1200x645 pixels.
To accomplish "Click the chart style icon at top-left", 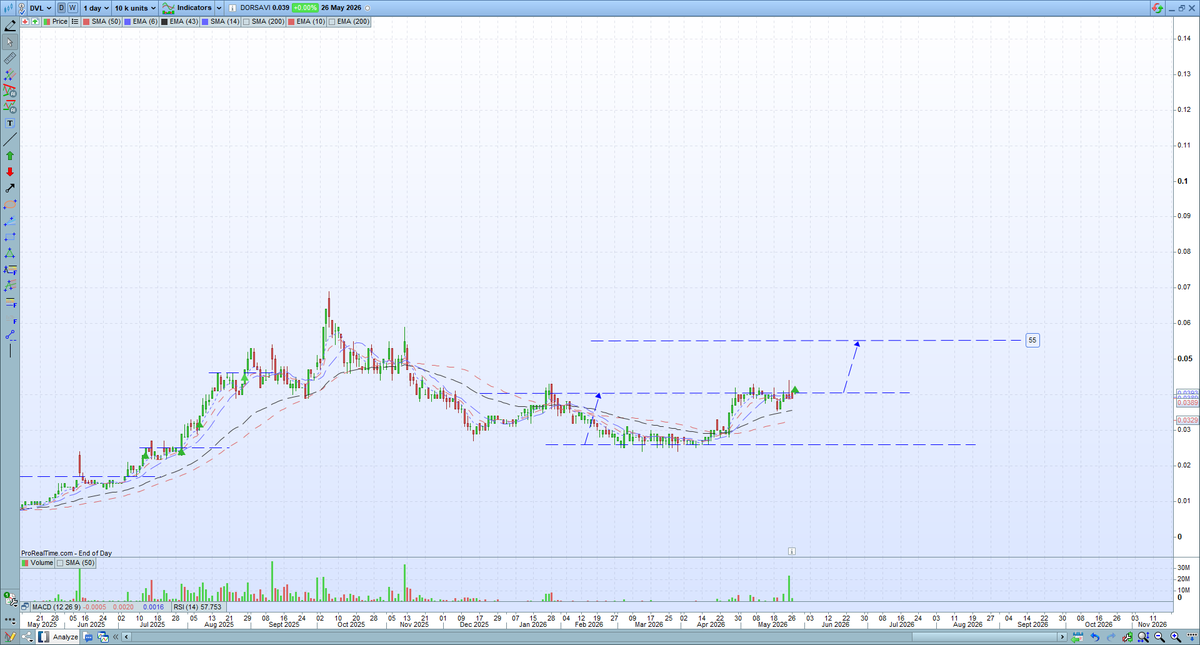I will [x=8, y=8].
